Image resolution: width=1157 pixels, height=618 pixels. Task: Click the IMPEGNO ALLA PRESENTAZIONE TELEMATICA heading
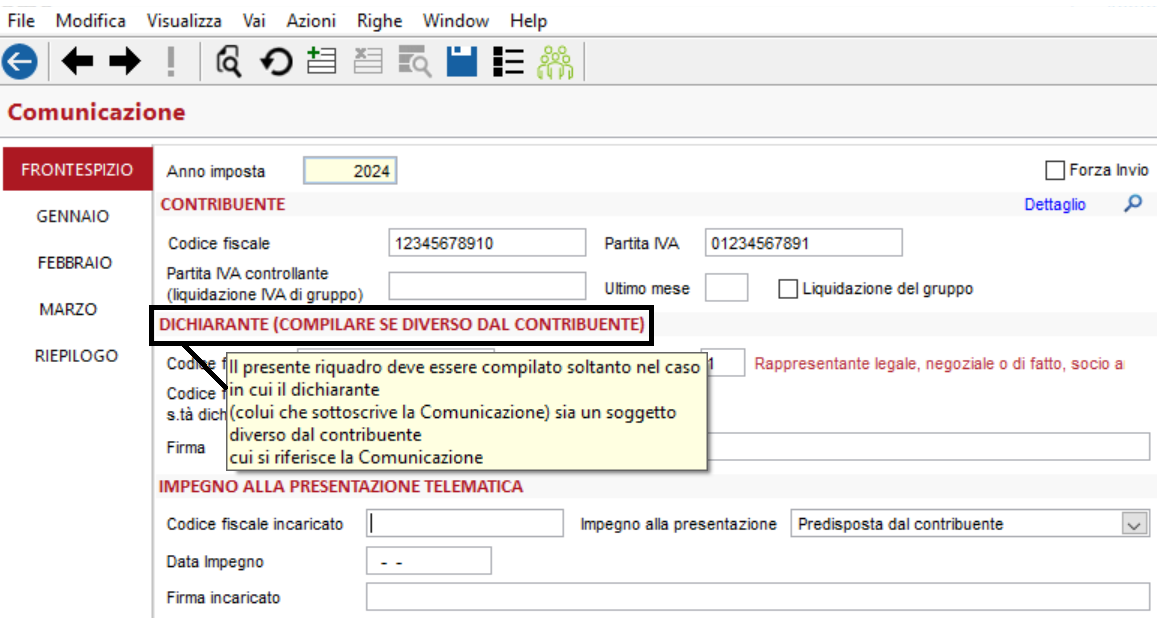point(341,487)
